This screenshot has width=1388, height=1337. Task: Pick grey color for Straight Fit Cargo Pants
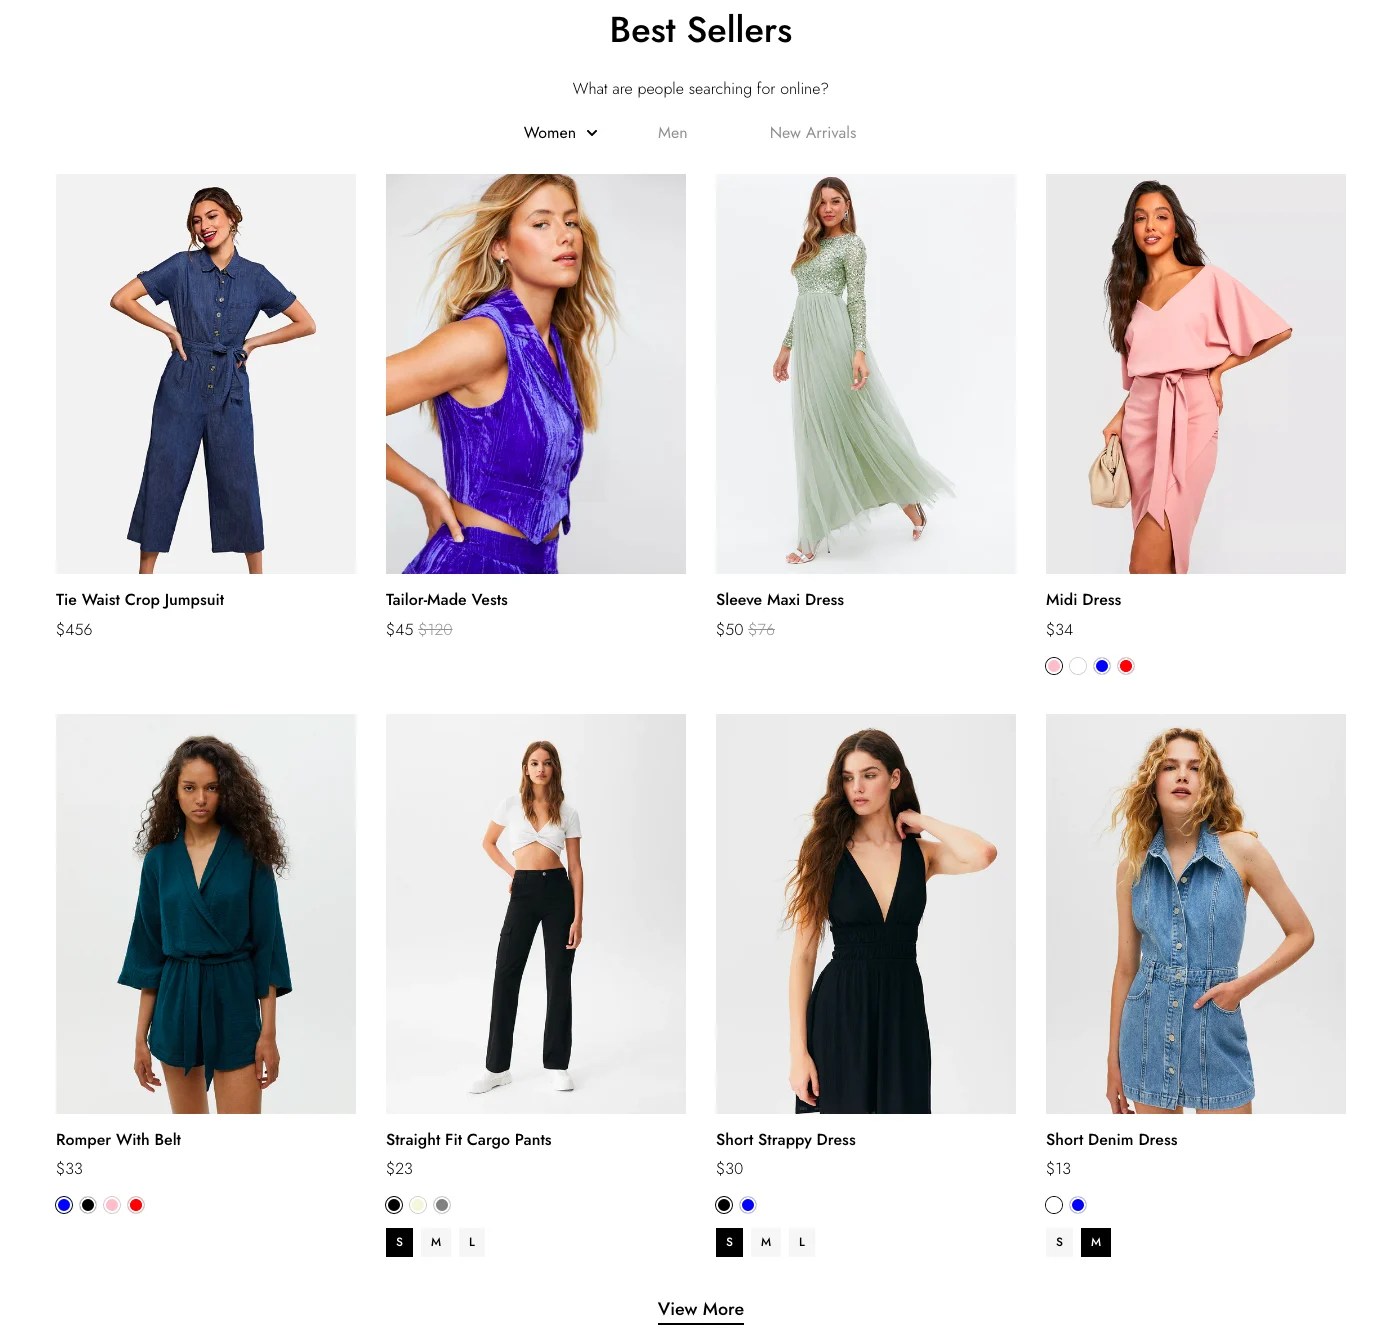click(442, 1205)
